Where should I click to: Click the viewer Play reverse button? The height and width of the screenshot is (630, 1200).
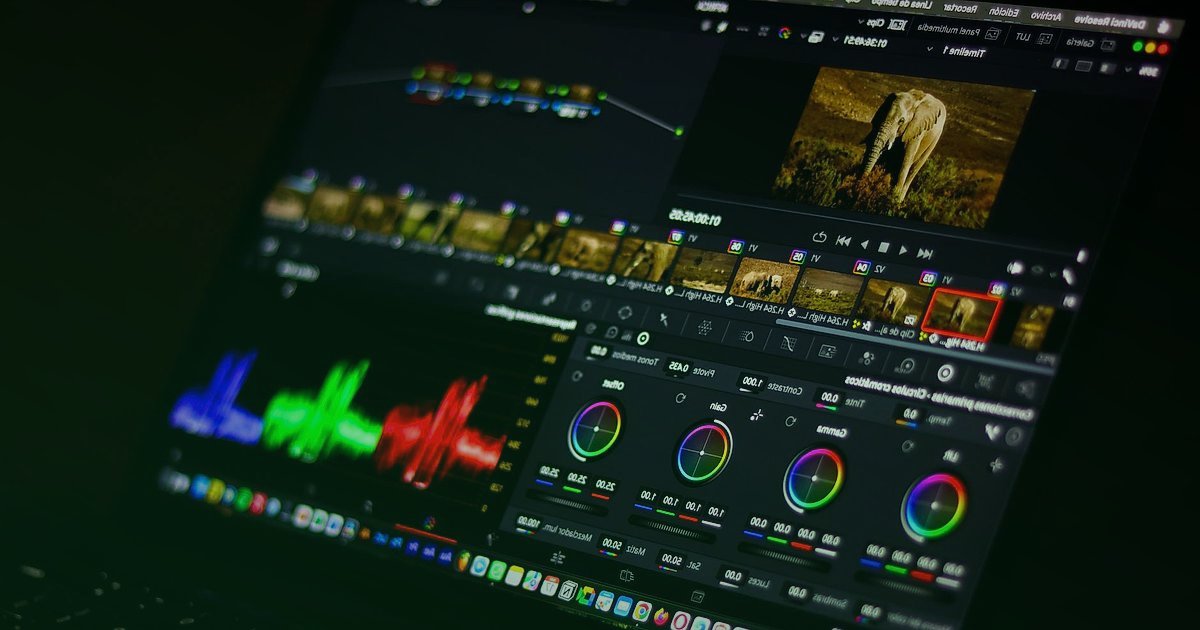(x=904, y=249)
